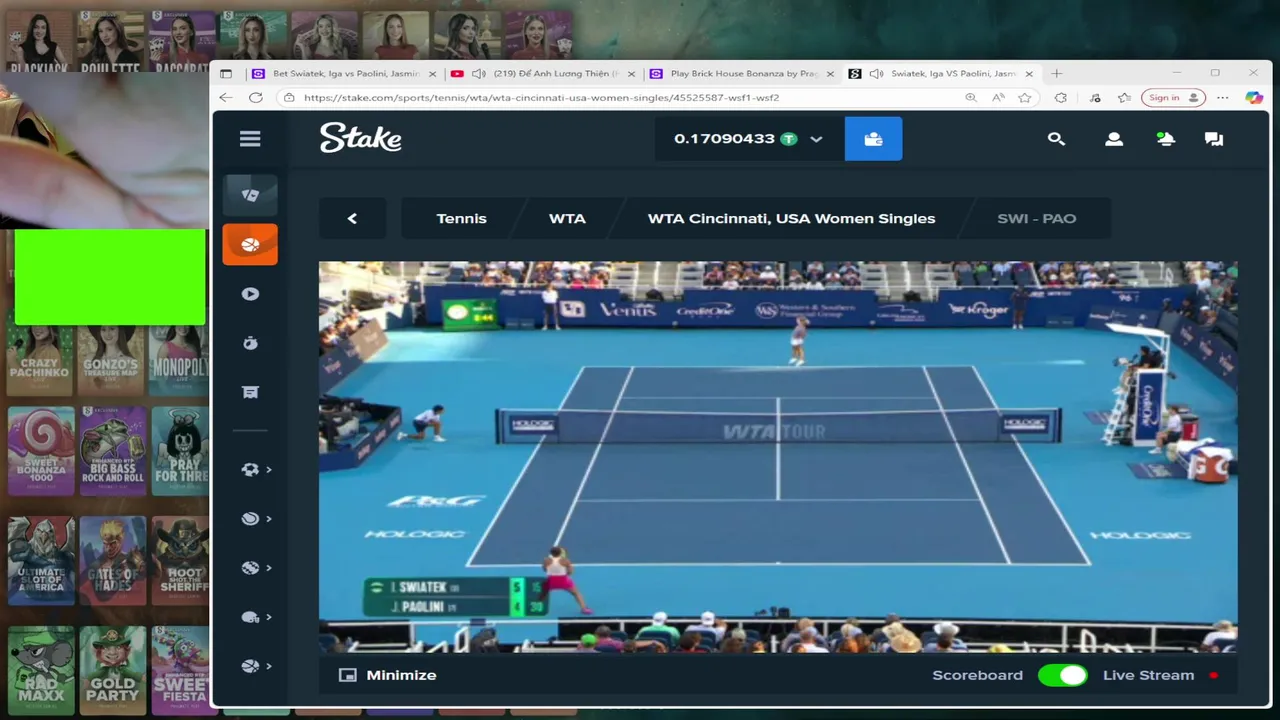Minimize the live stream player
This screenshot has width=1280, height=720.
coord(388,675)
